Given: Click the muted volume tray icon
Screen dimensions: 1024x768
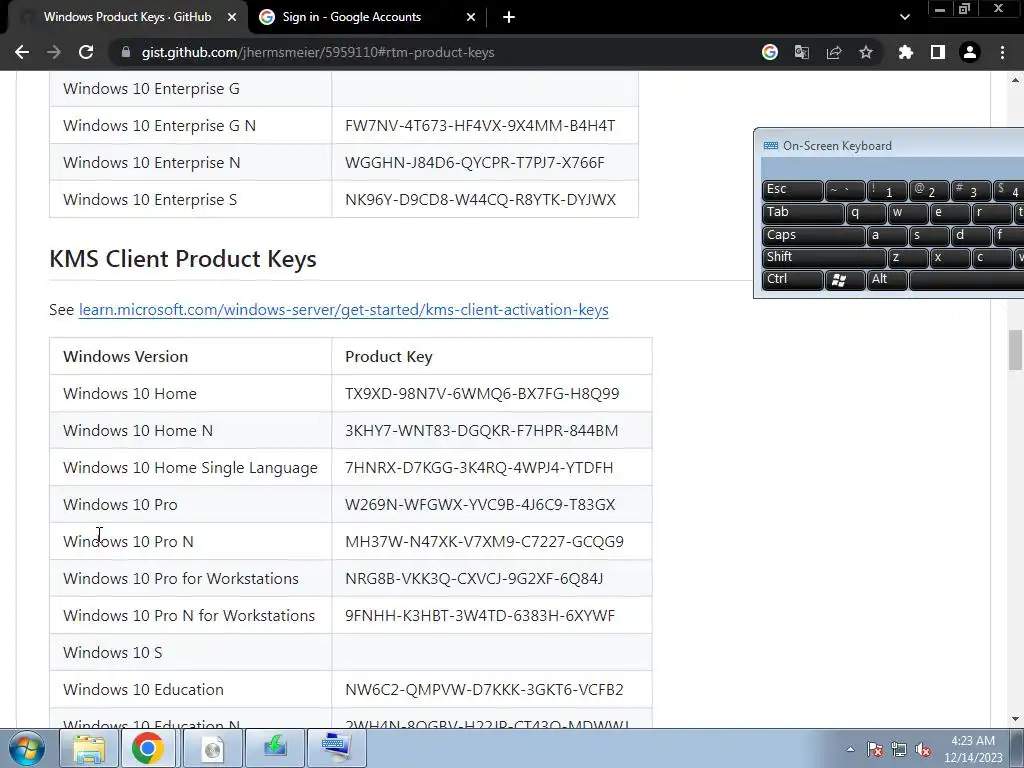Looking at the screenshot, I should [923, 750].
